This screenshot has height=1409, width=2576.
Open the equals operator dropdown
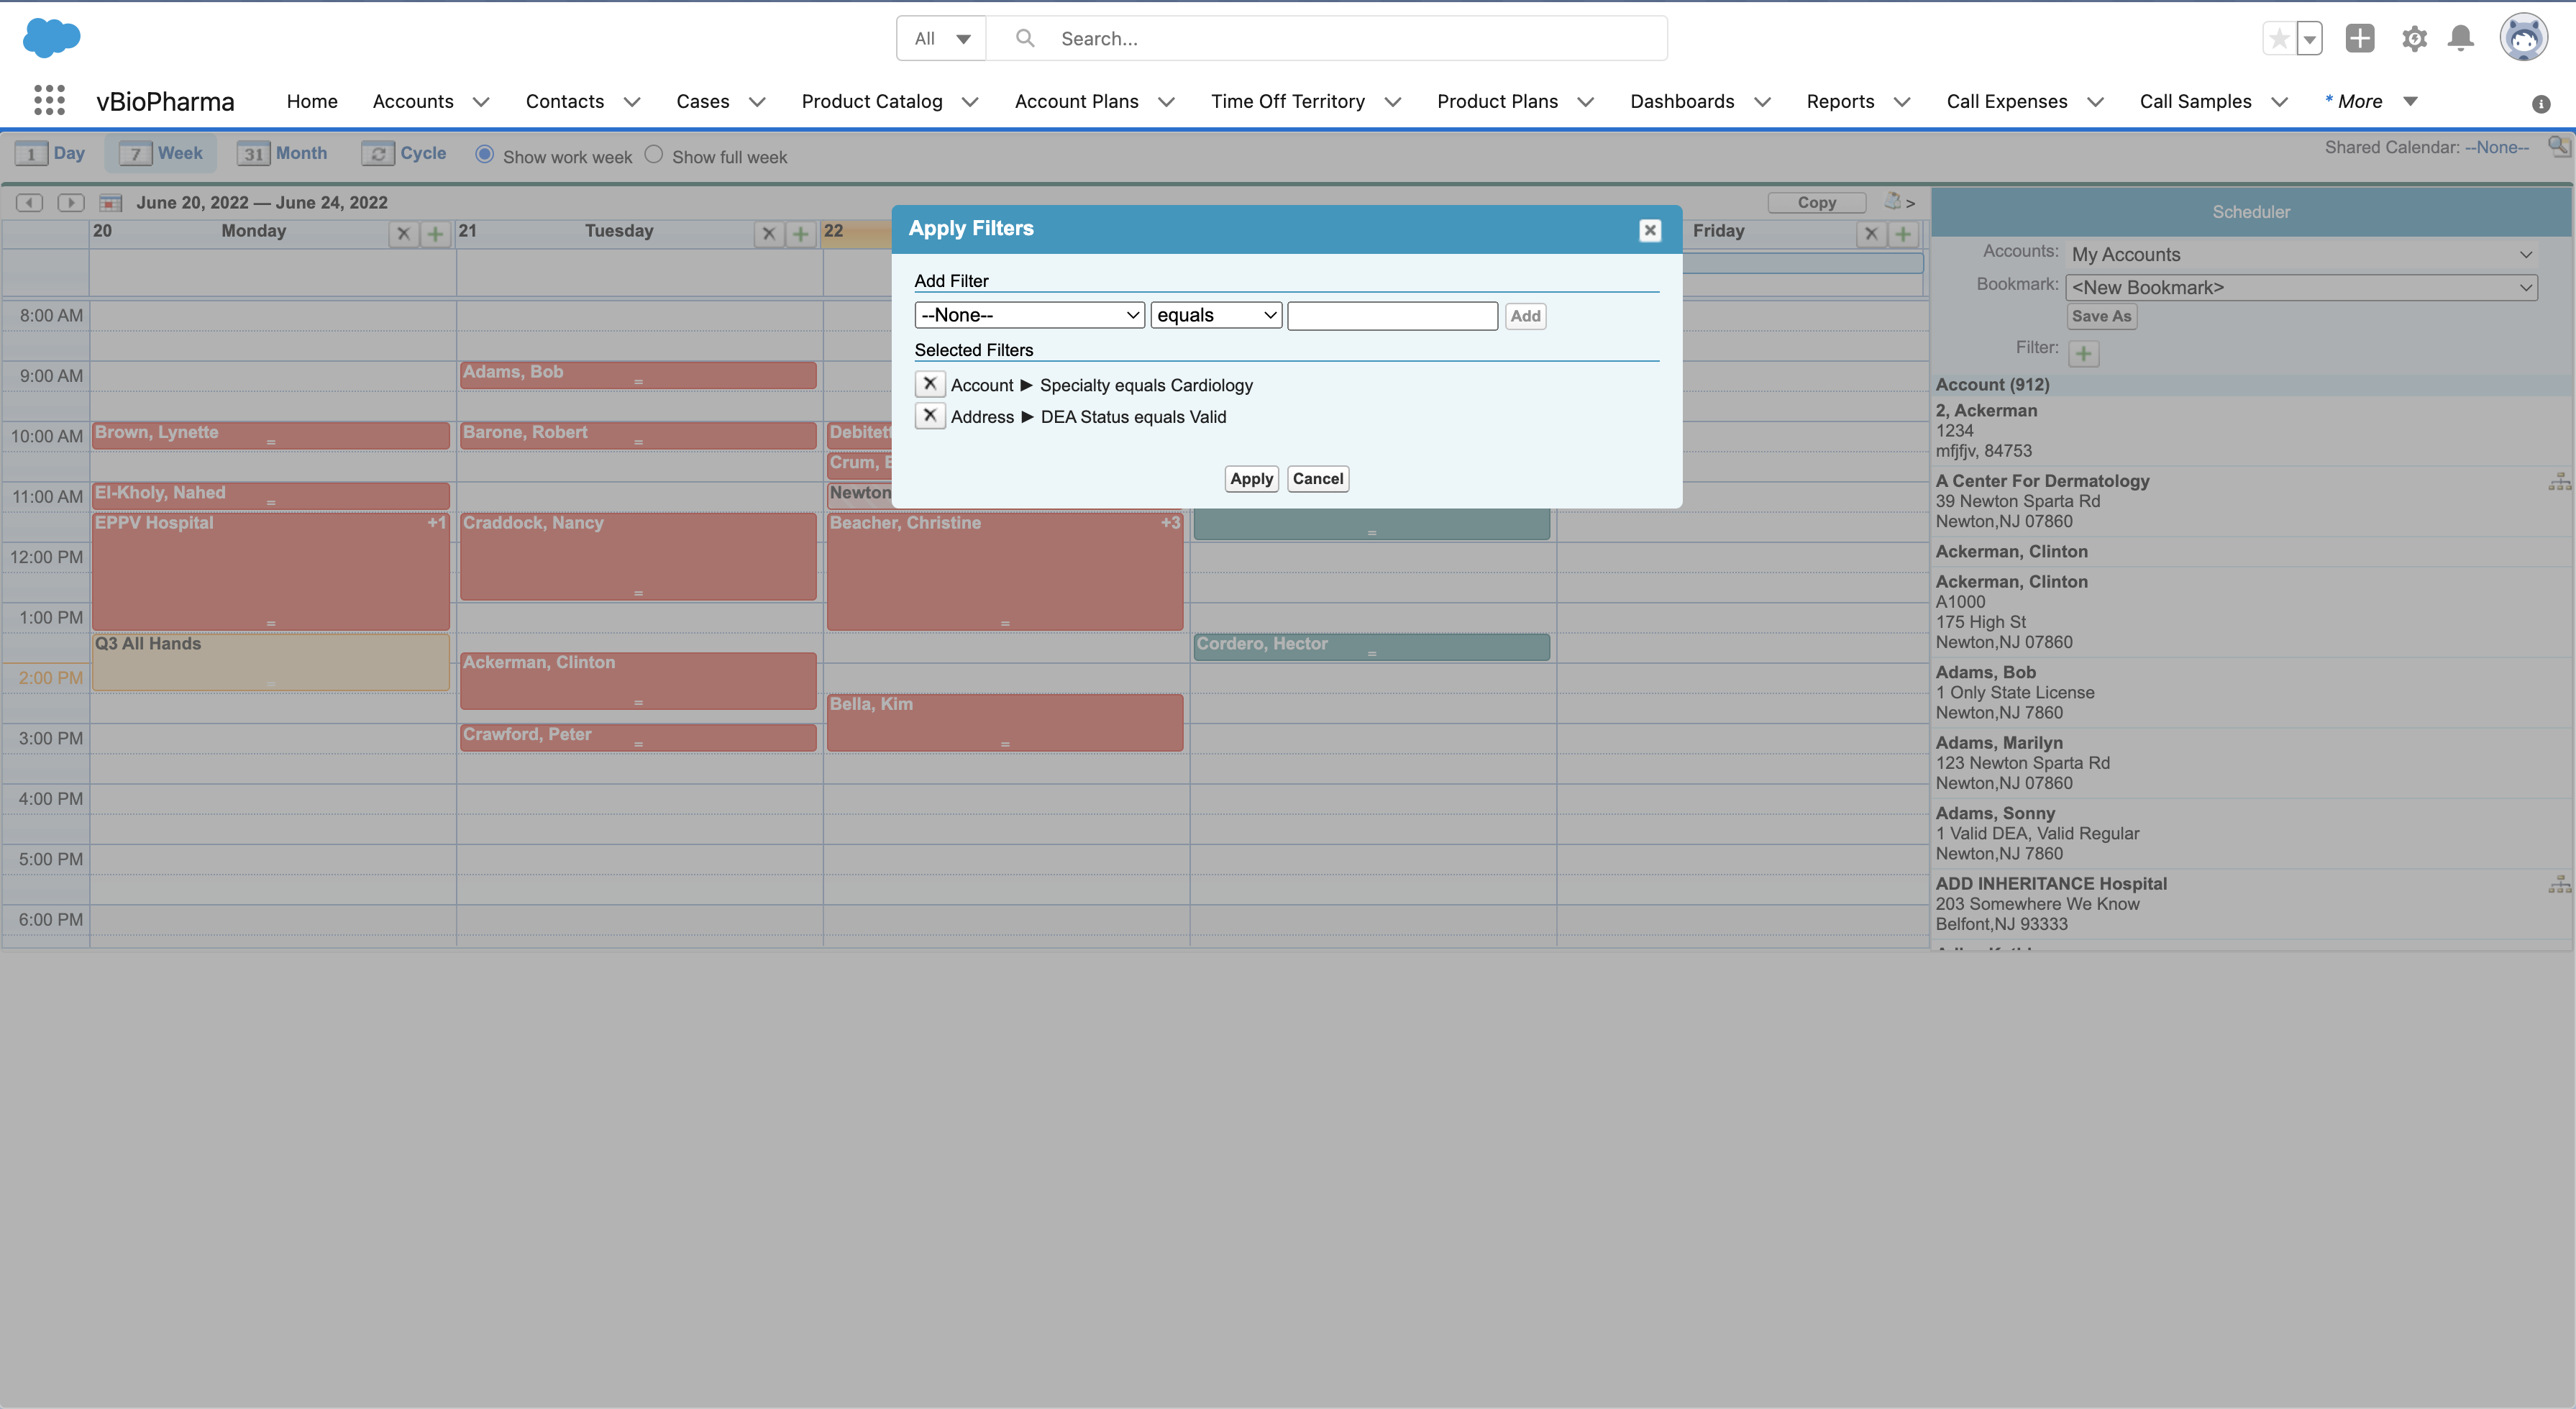1215,315
